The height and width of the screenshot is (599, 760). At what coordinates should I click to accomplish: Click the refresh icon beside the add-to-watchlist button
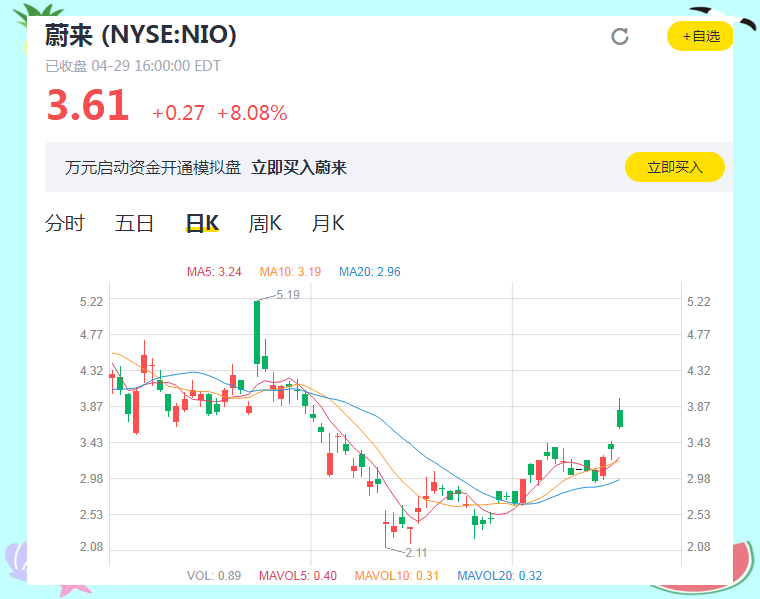point(619,36)
